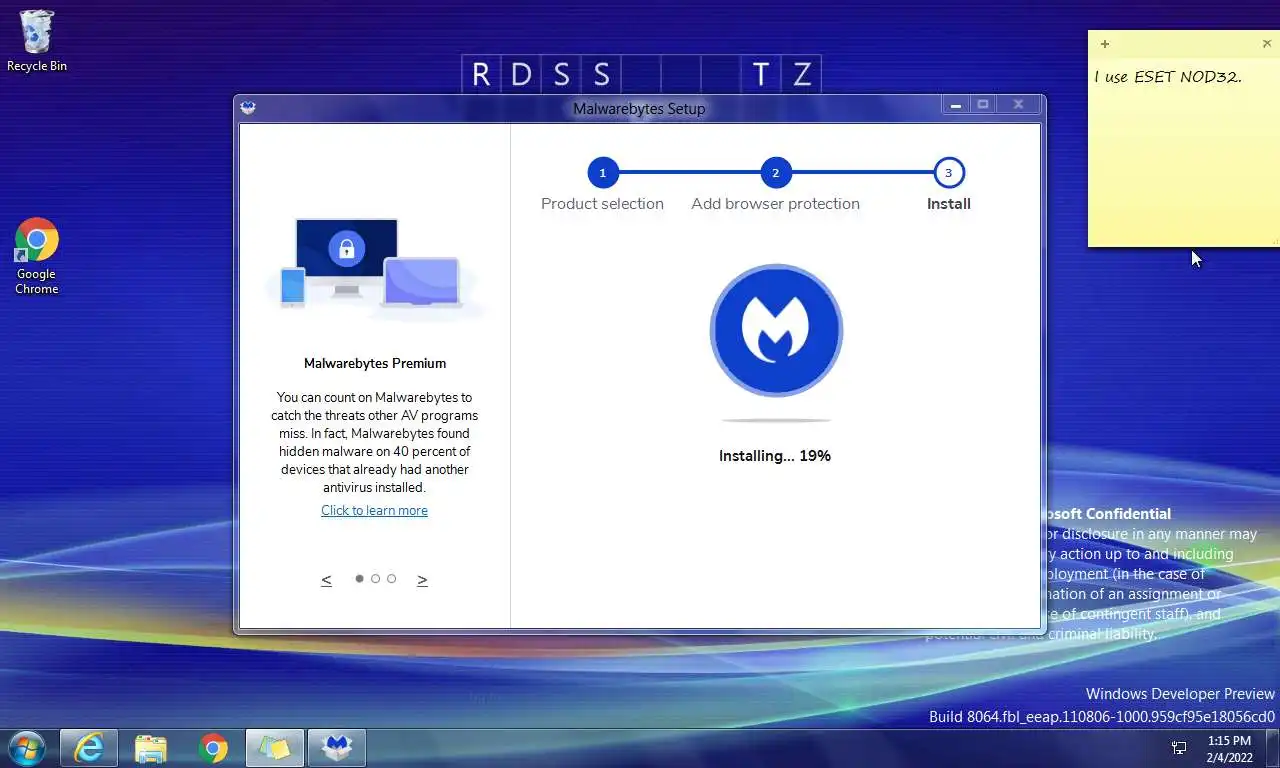Launch Google Chrome from desktop shortcut
The image size is (1280, 768).
37,256
